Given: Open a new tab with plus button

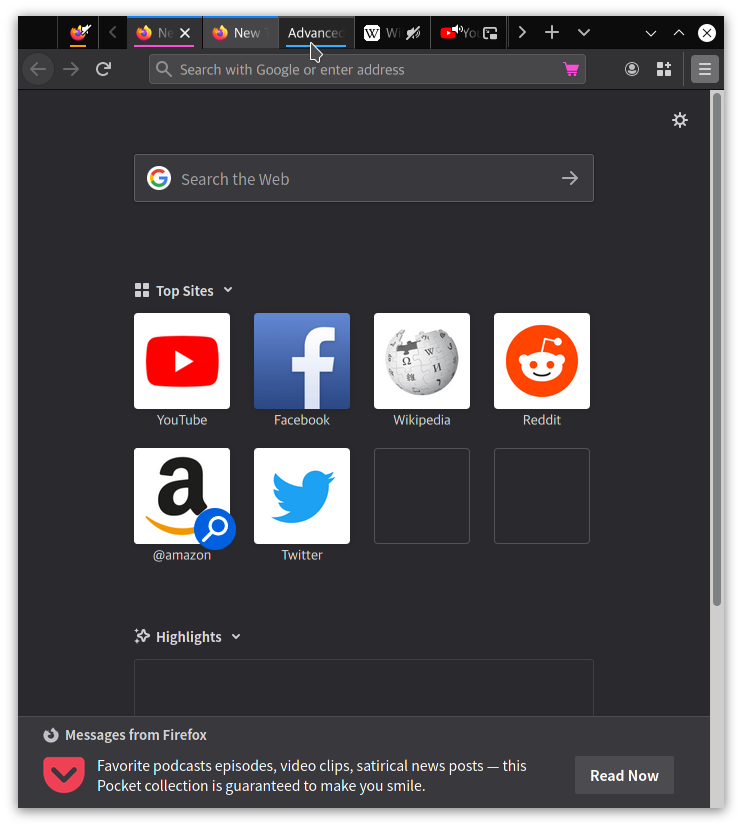Looking at the screenshot, I should [x=552, y=33].
